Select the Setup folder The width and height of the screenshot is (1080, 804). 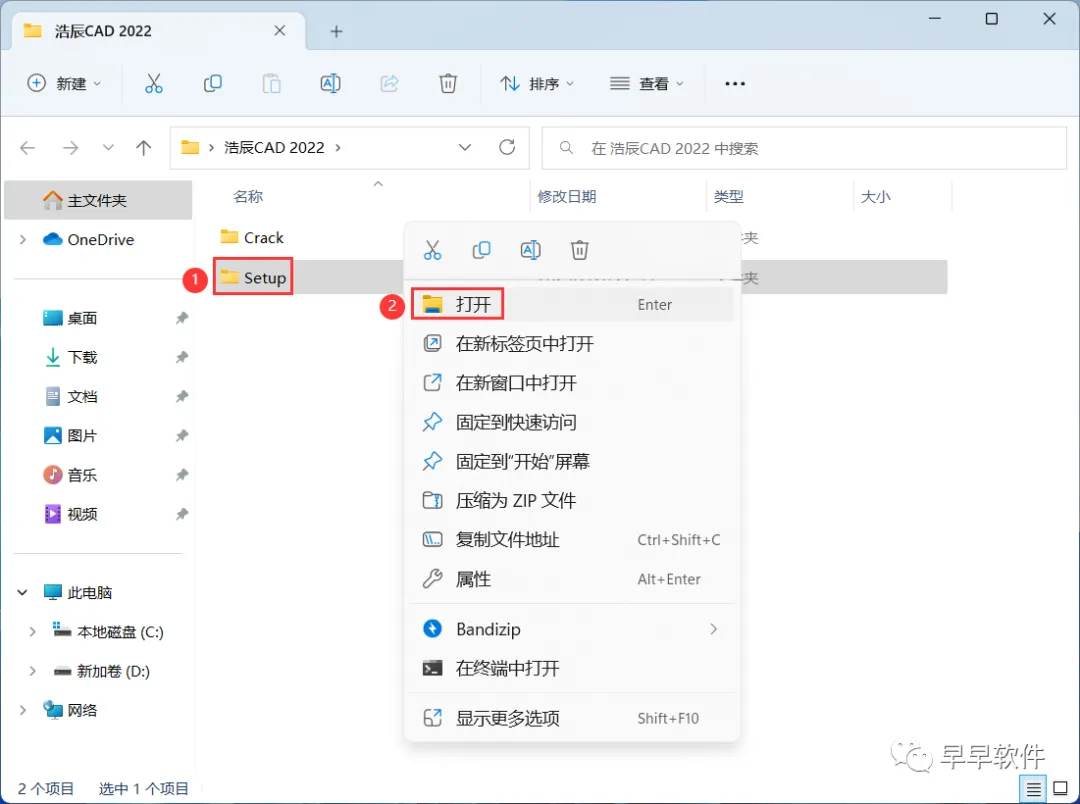coord(253,278)
